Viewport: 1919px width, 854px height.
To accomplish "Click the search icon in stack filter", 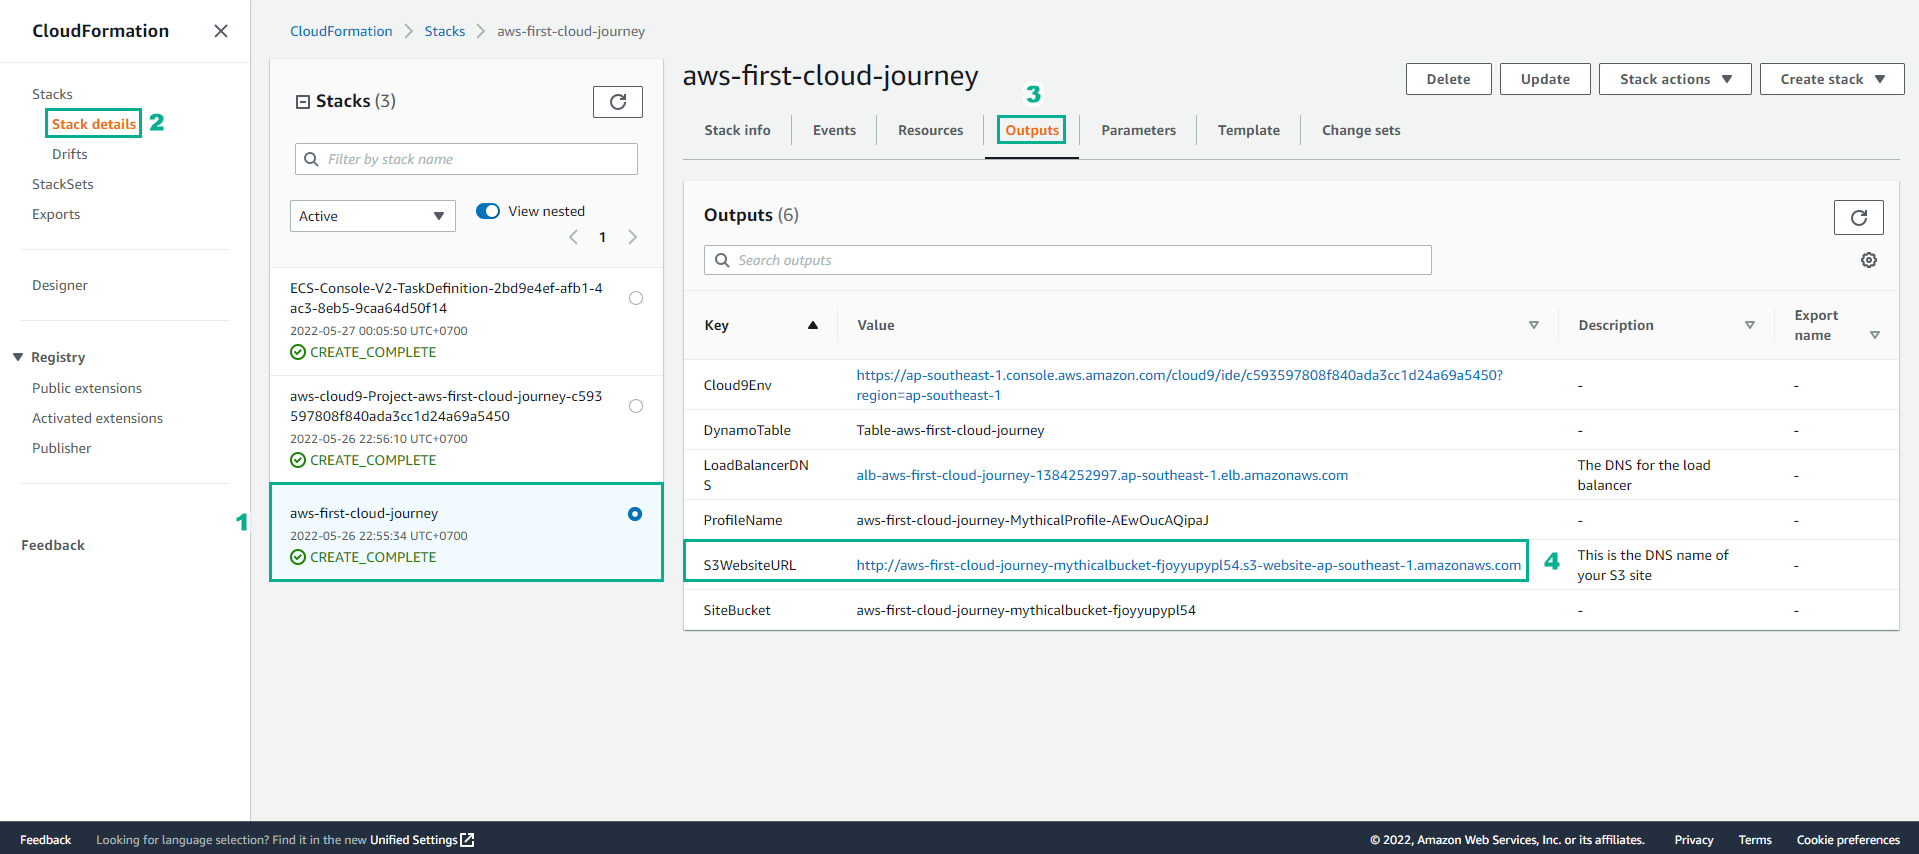I will coord(312,159).
